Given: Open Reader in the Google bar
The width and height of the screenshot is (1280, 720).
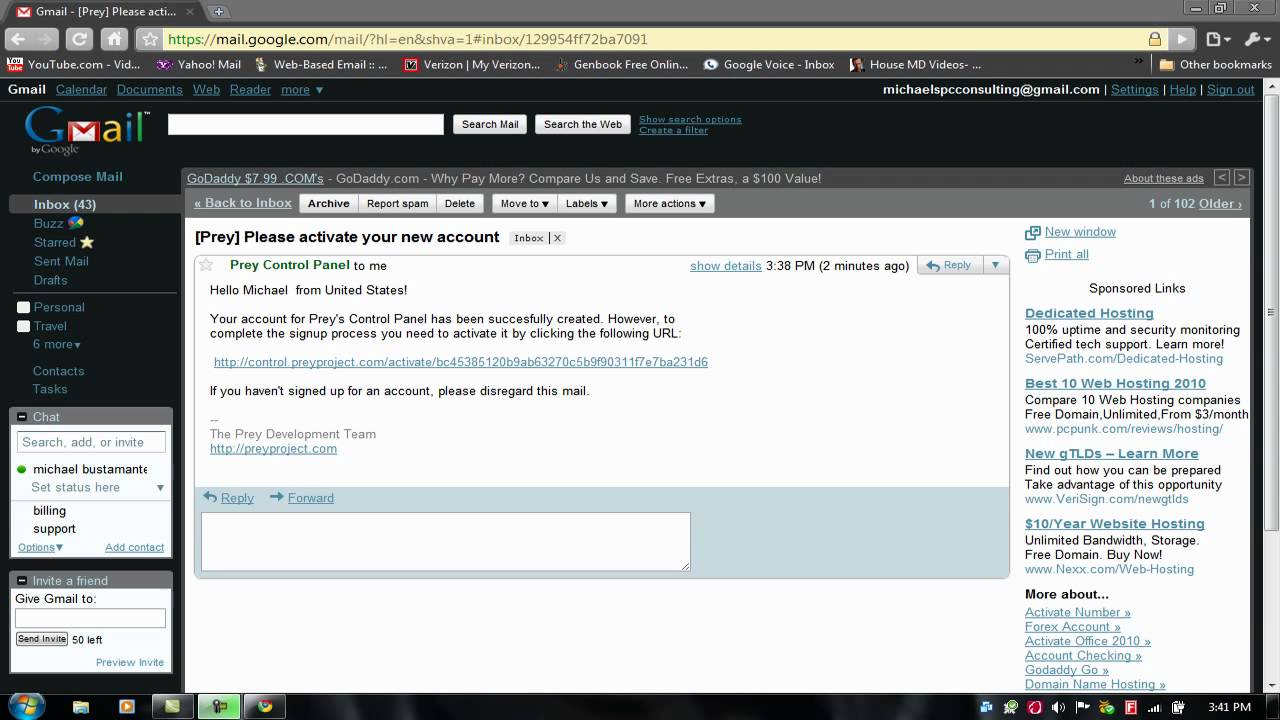Looking at the screenshot, I should click(250, 89).
